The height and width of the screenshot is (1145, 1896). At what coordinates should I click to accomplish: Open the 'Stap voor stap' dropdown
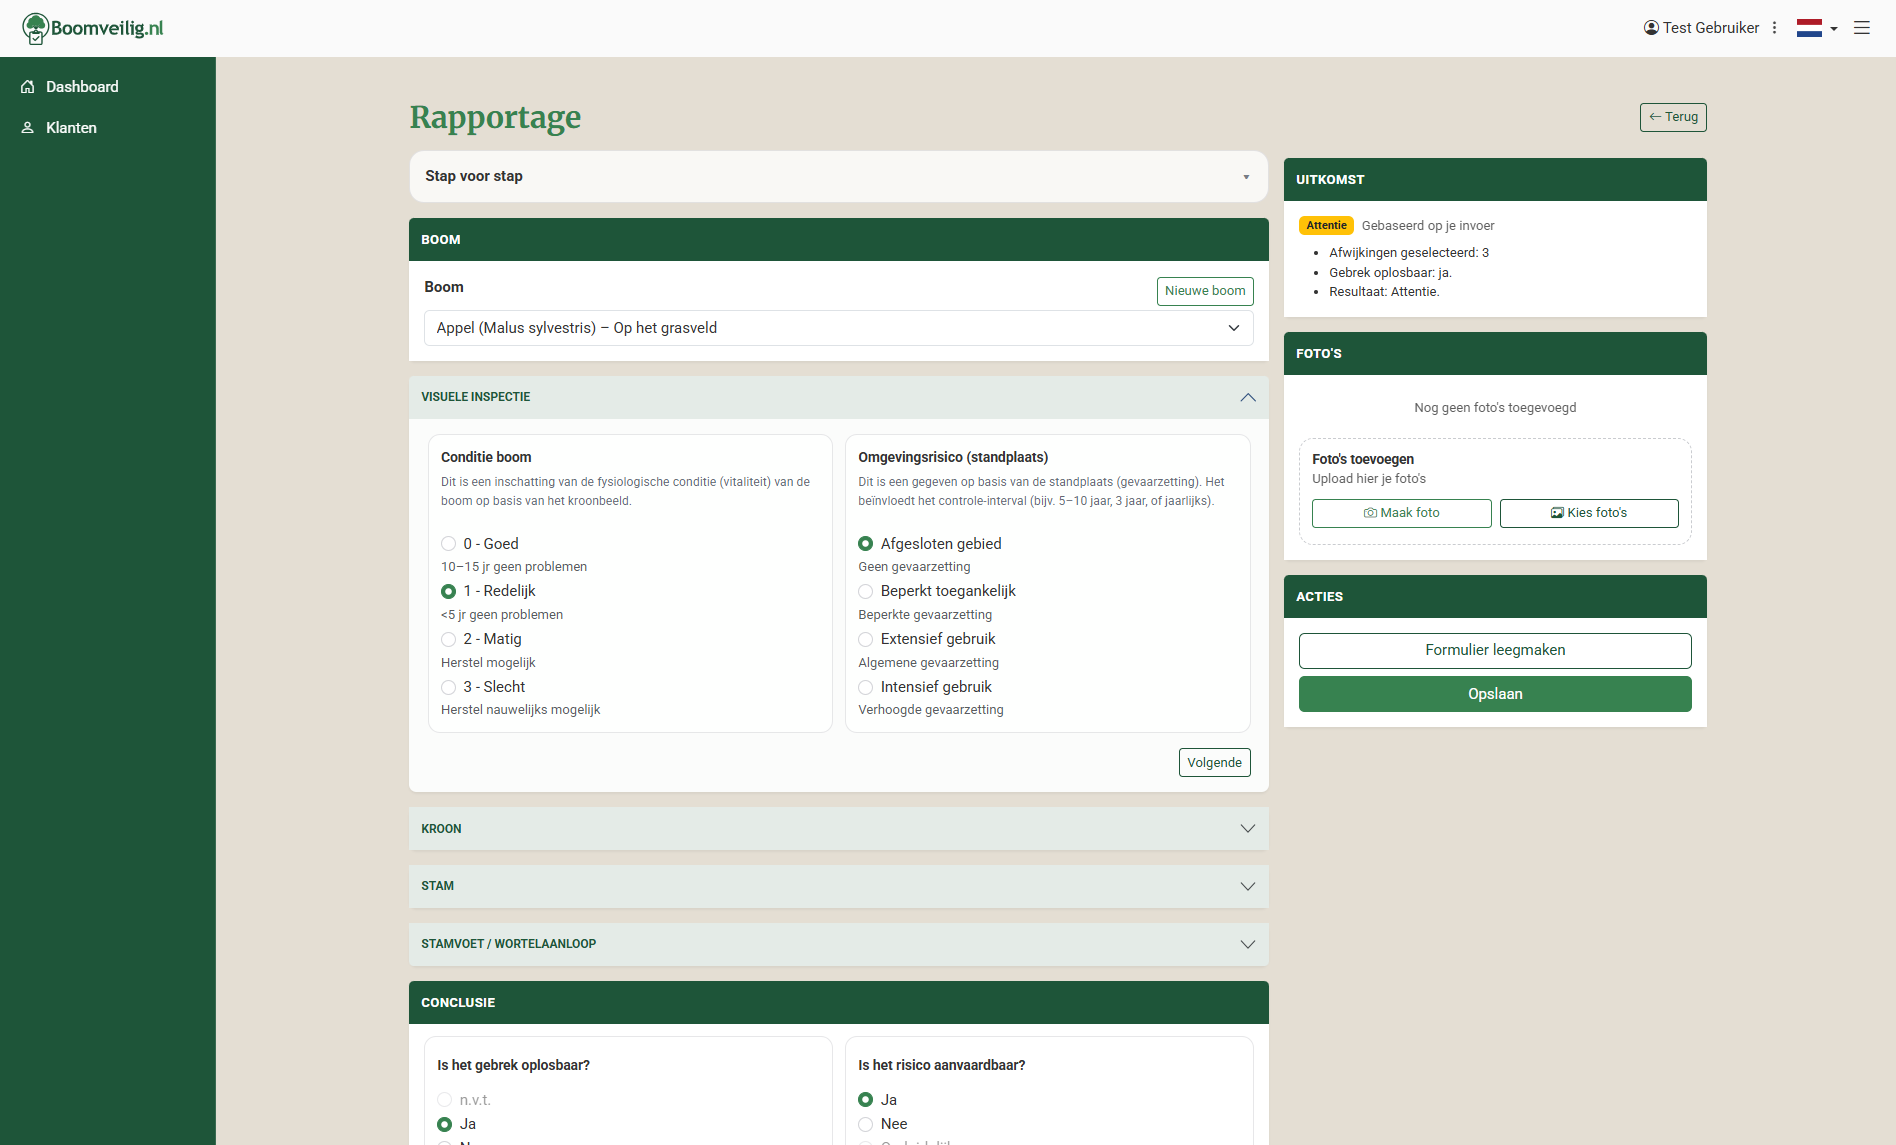(x=838, y=176)
